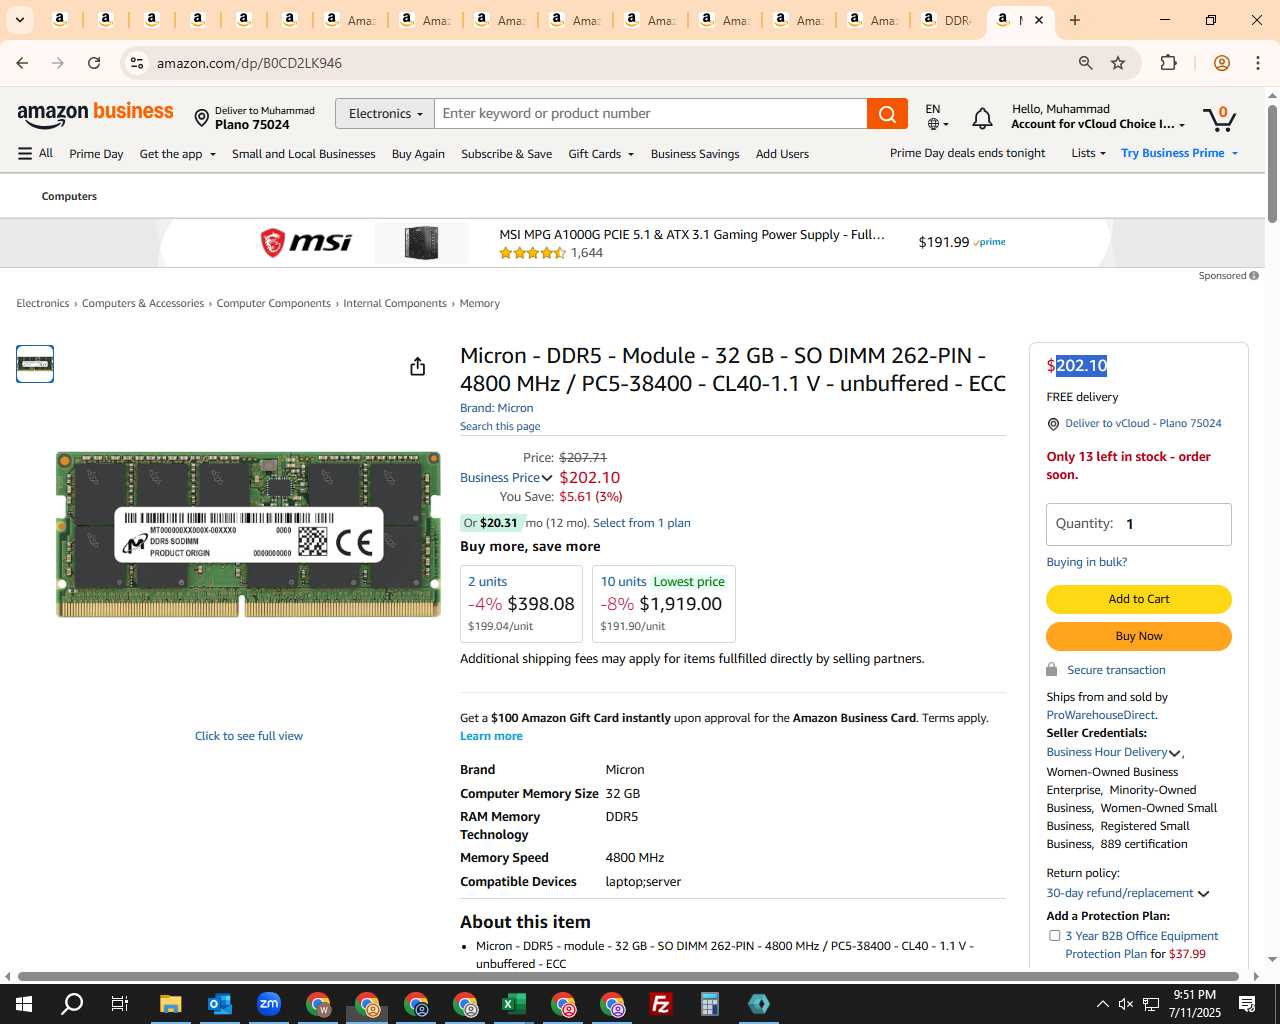Open Business Savings menu item
Viewport: 1280px width, 1024px height.
(x=695, y=154)
